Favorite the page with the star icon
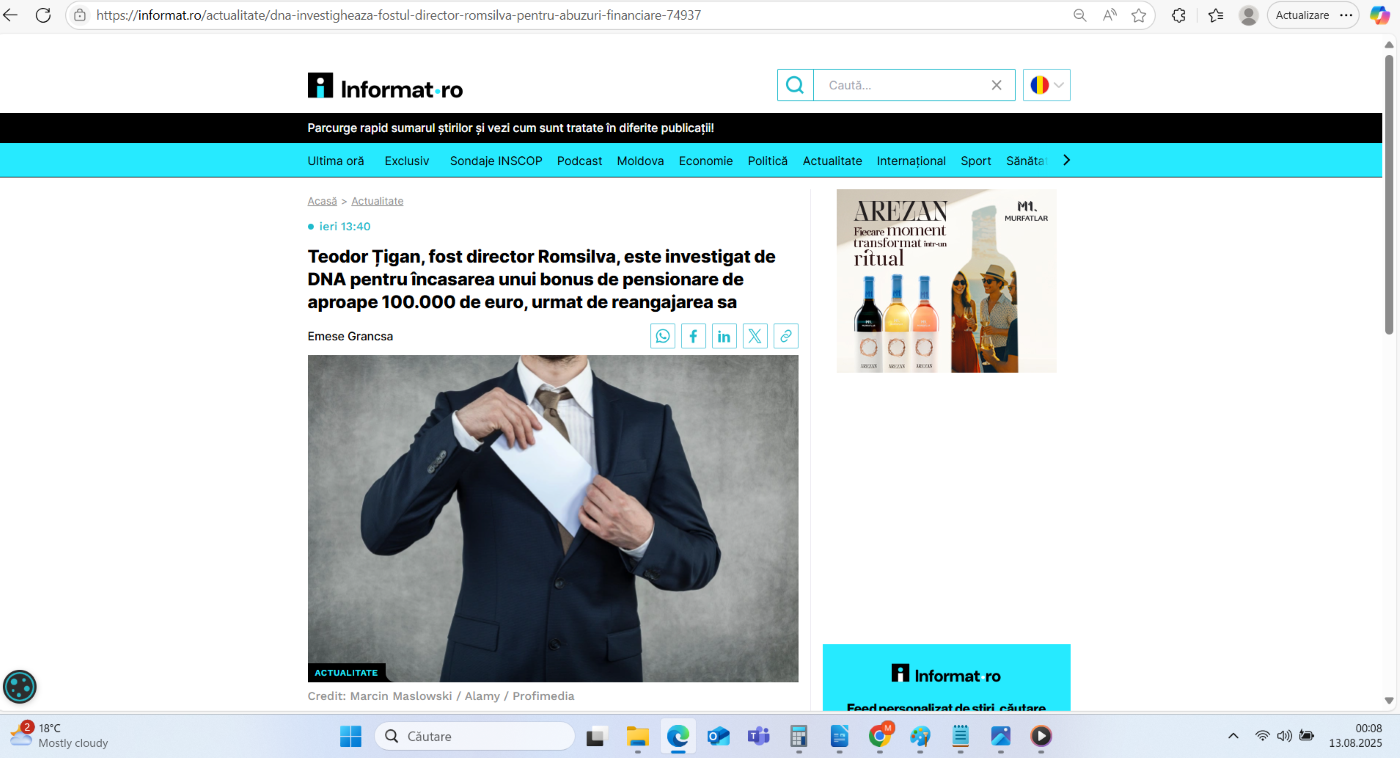Image resolution: width=1400 pixels, height=758 pixels. (x=1138, y=15)
